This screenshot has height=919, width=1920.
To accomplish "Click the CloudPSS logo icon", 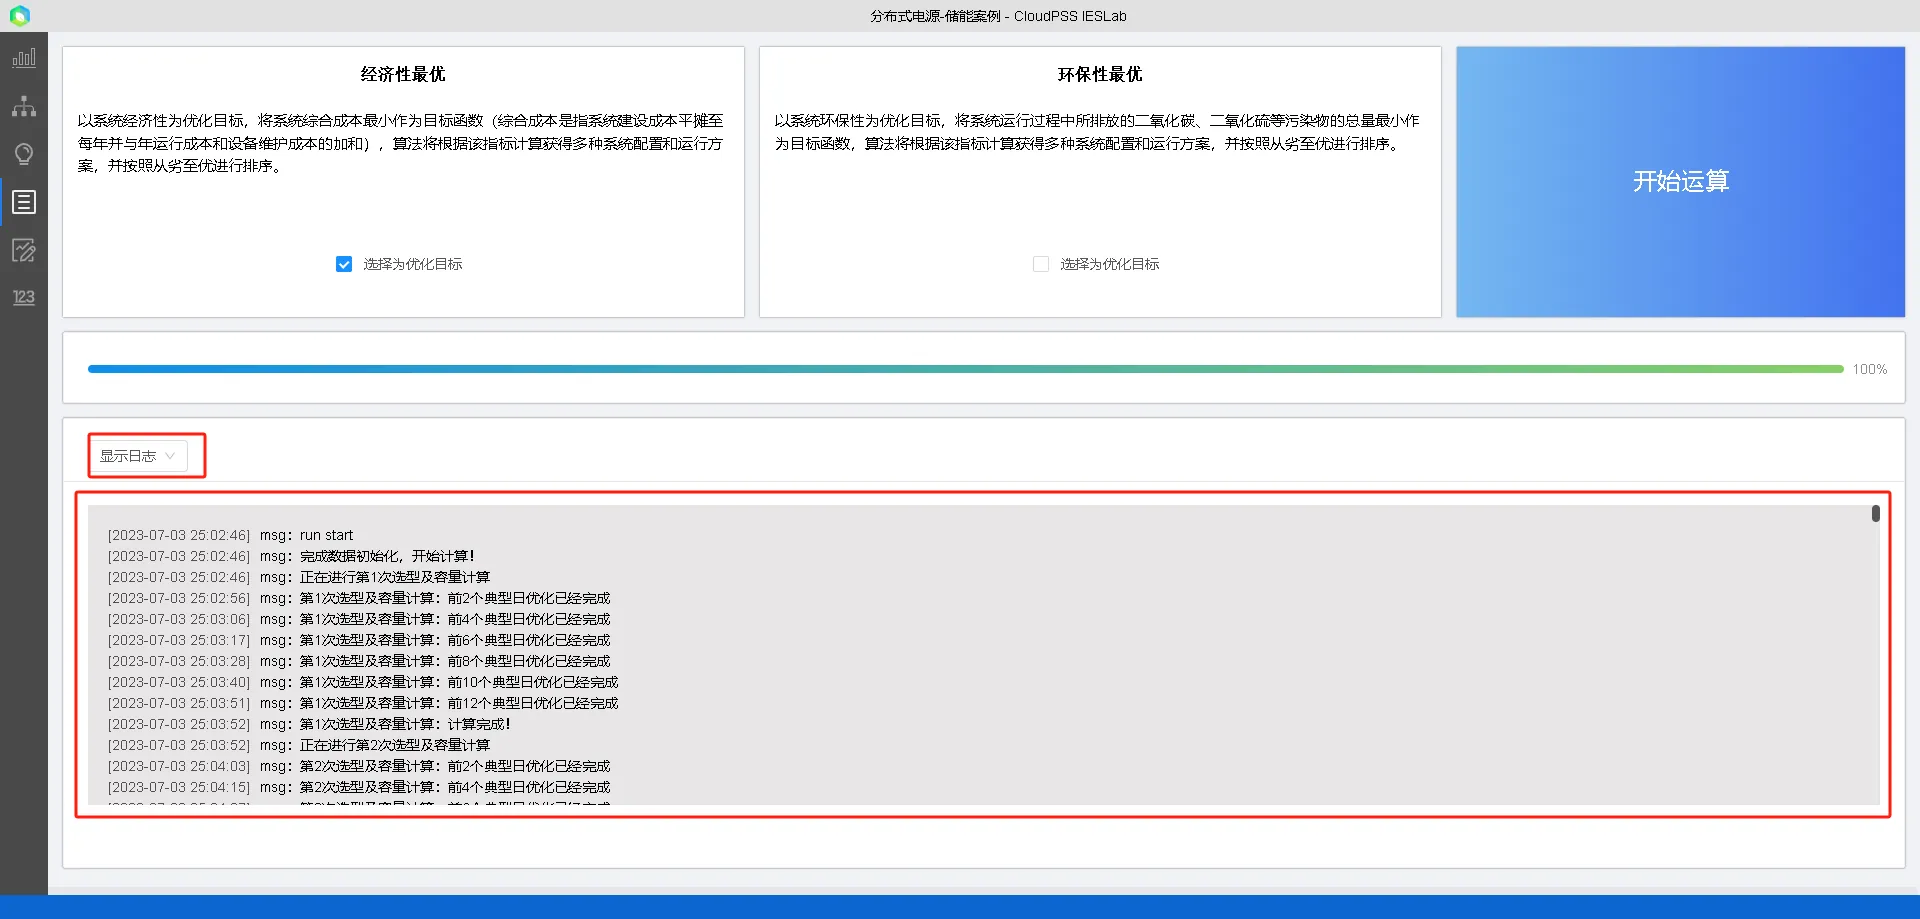I will [x=20, y=16].
